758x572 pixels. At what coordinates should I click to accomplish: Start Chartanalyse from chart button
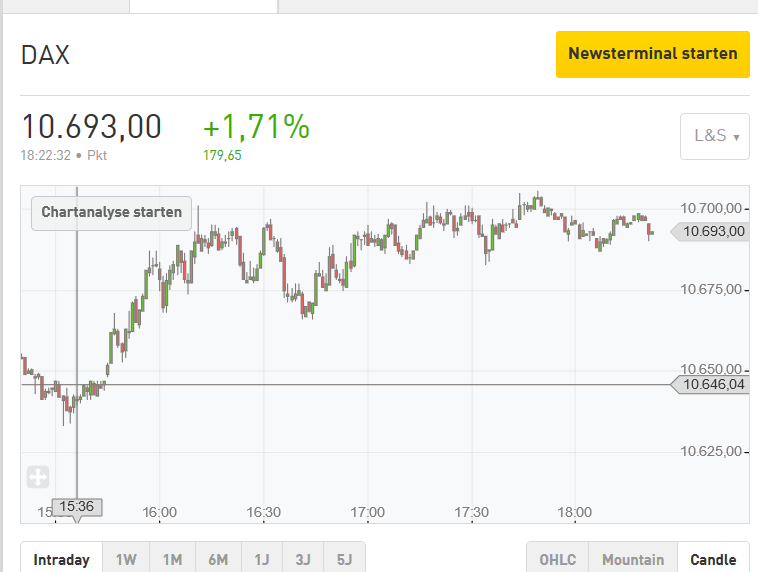pyautogui.click(x=111, y=212)
